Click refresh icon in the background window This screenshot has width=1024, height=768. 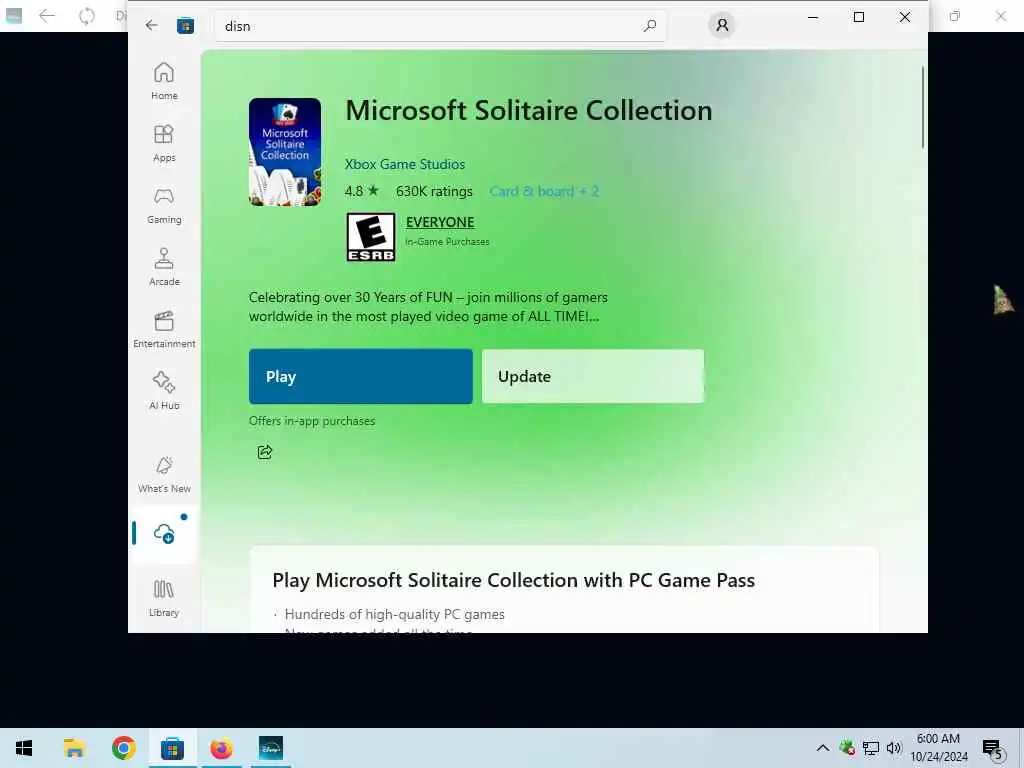[86, 16]
